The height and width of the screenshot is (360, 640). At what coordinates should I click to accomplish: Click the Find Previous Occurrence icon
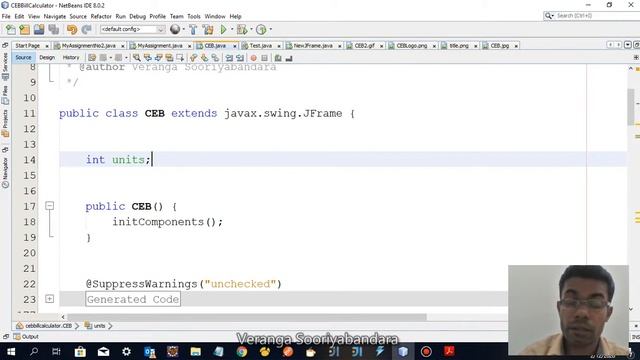[147, 58]
